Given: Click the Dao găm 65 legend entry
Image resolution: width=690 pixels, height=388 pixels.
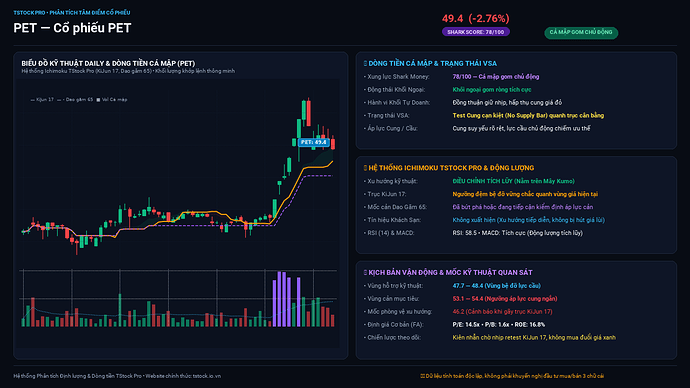Looking at the screenshot, I should tap(75, 99).
